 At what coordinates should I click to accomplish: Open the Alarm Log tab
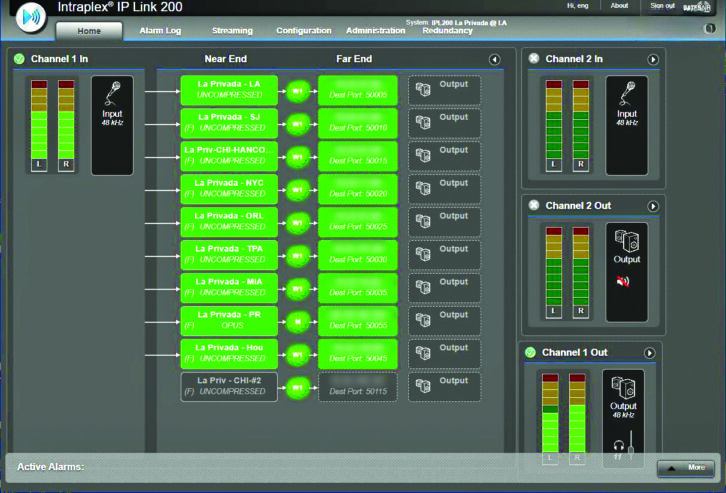160,31
